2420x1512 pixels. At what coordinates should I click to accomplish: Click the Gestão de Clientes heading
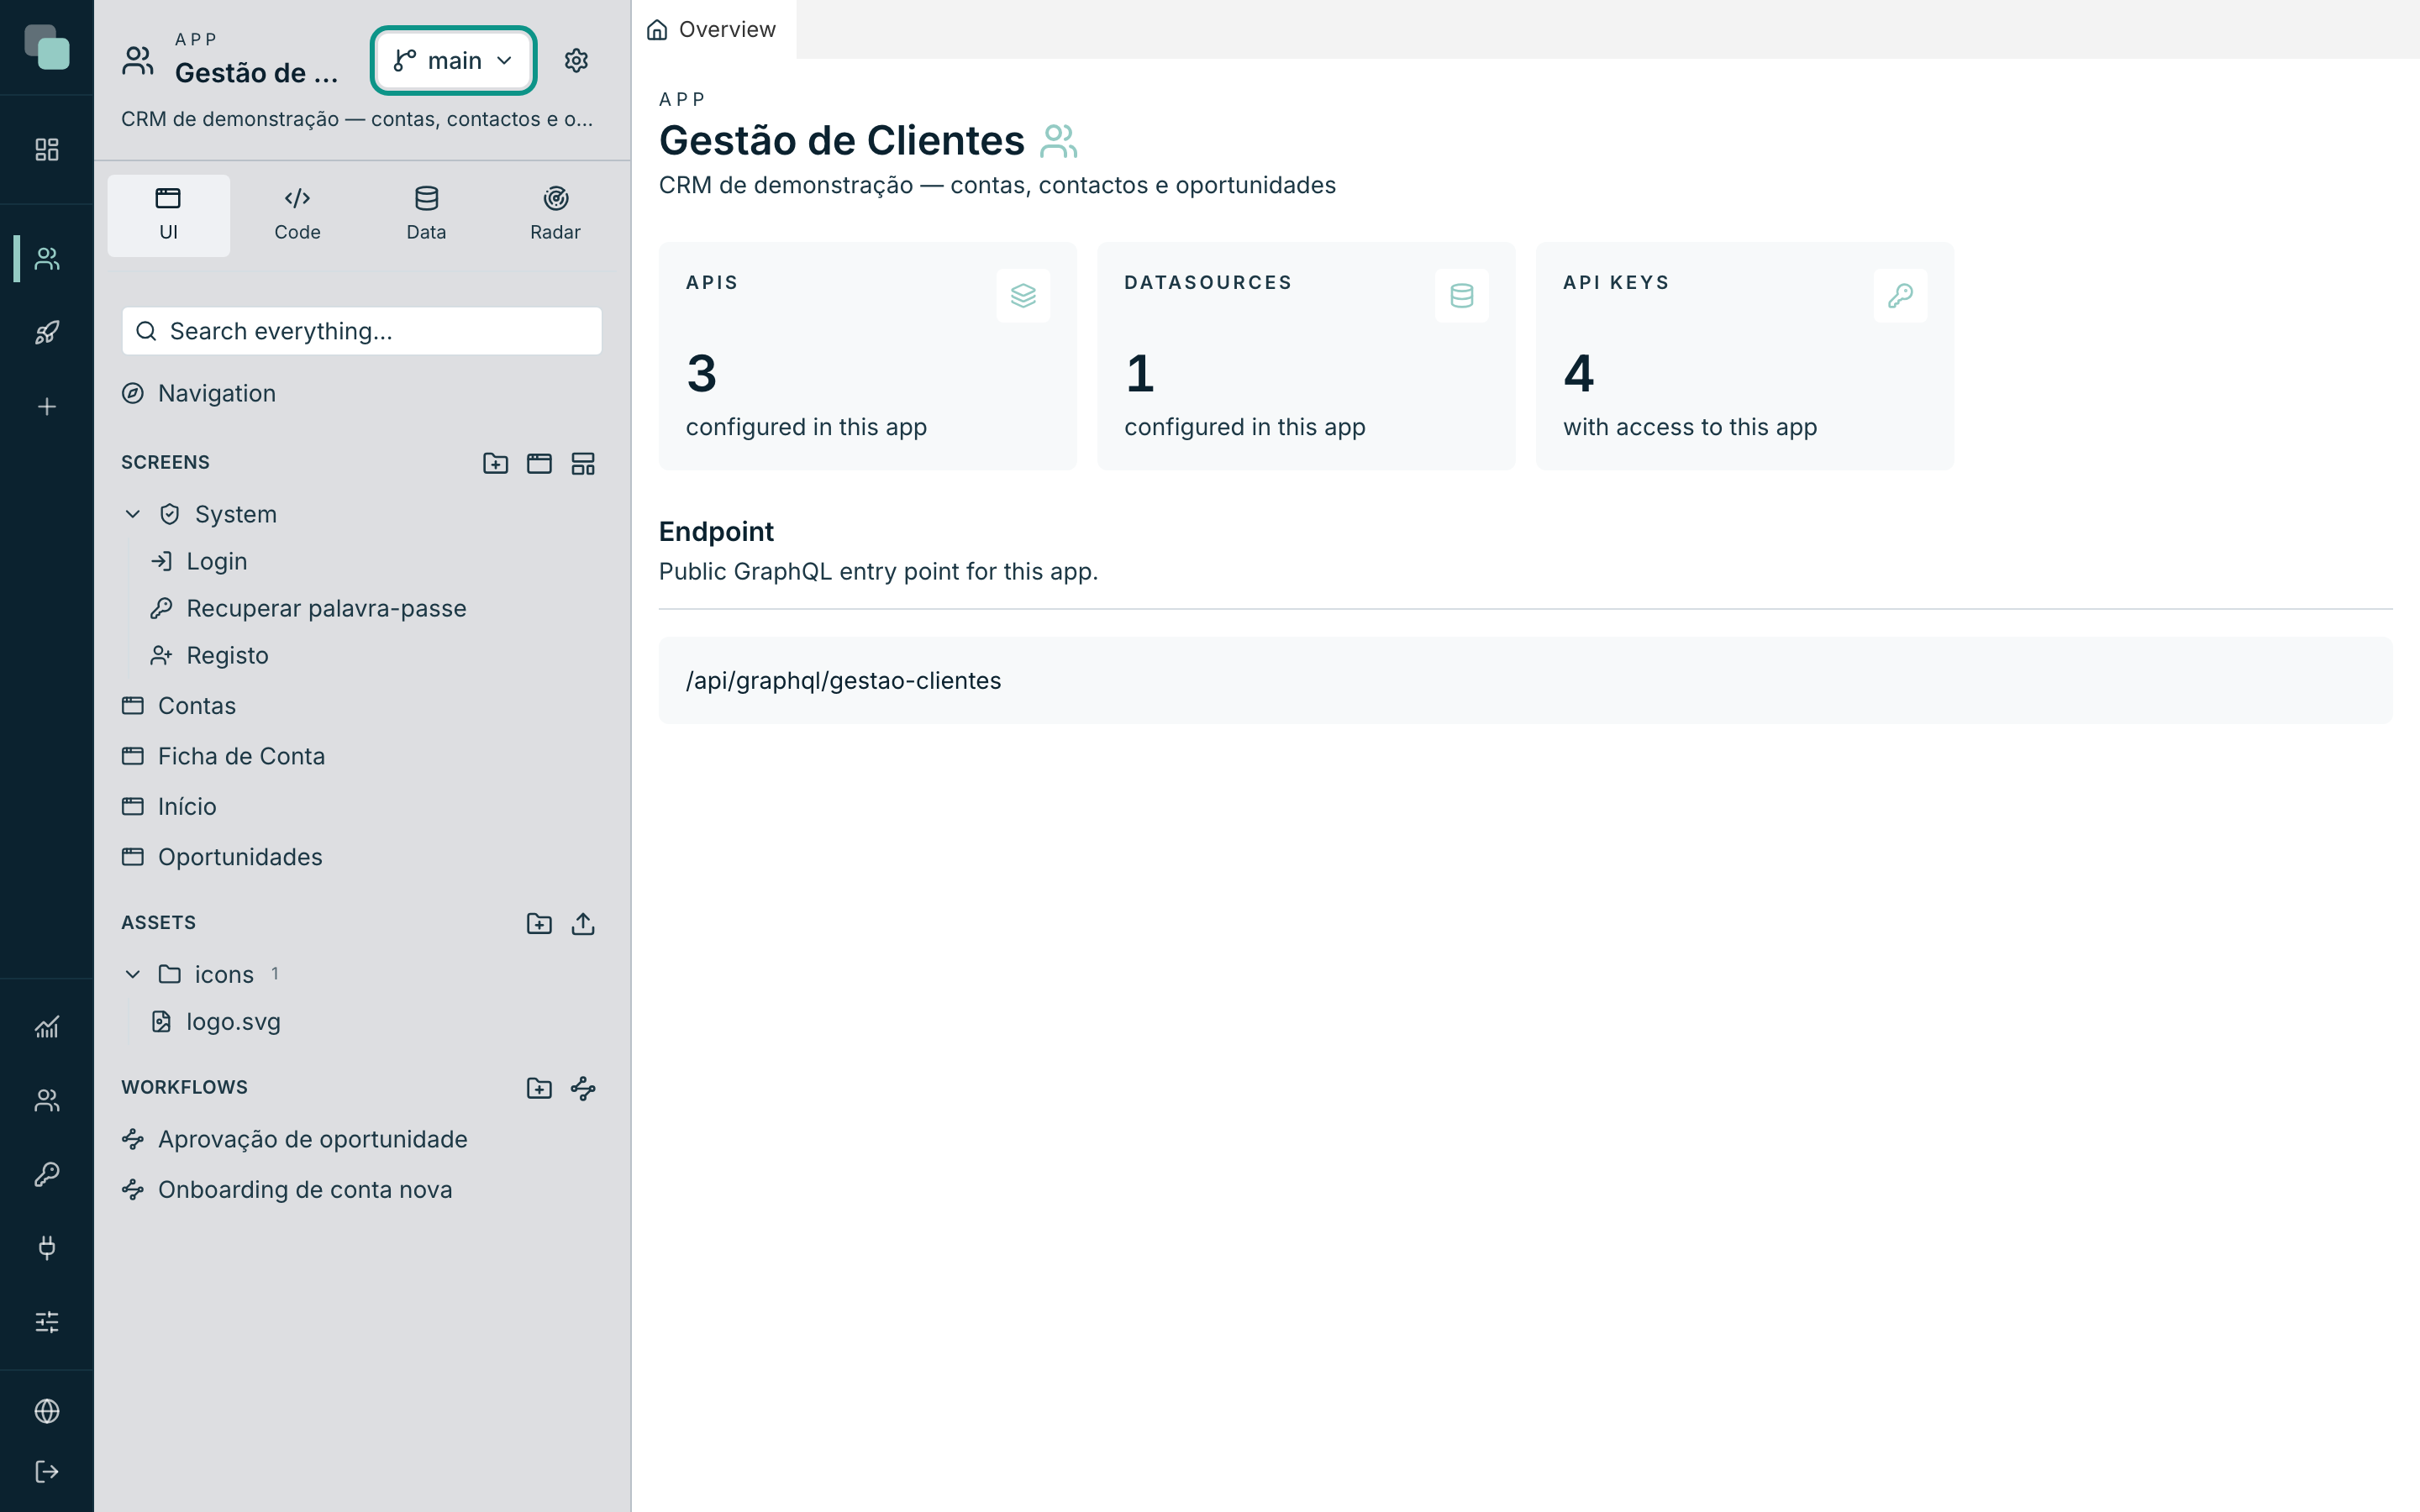click(842, 140)
